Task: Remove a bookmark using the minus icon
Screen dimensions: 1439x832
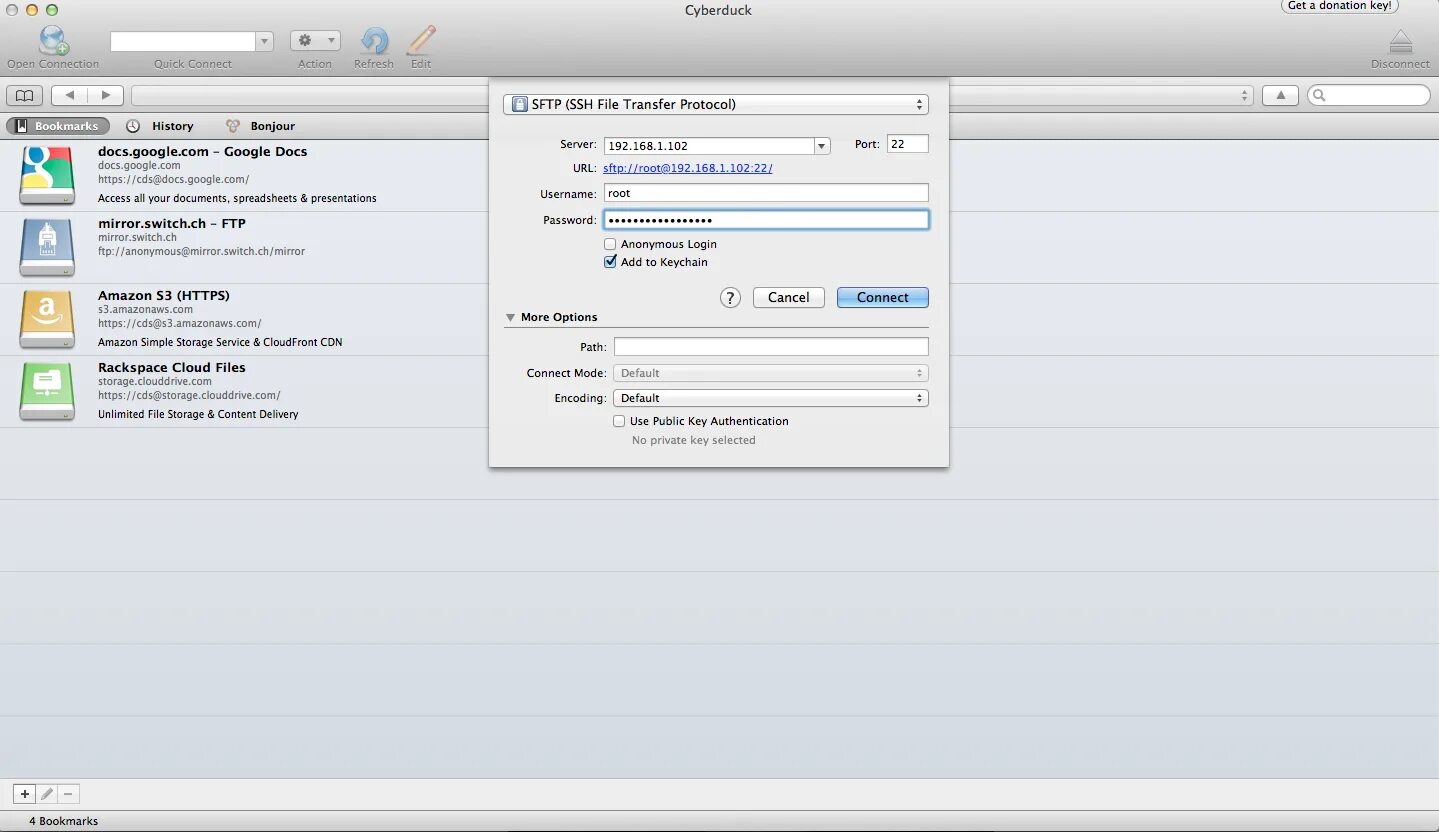Action: pos(68,793)
